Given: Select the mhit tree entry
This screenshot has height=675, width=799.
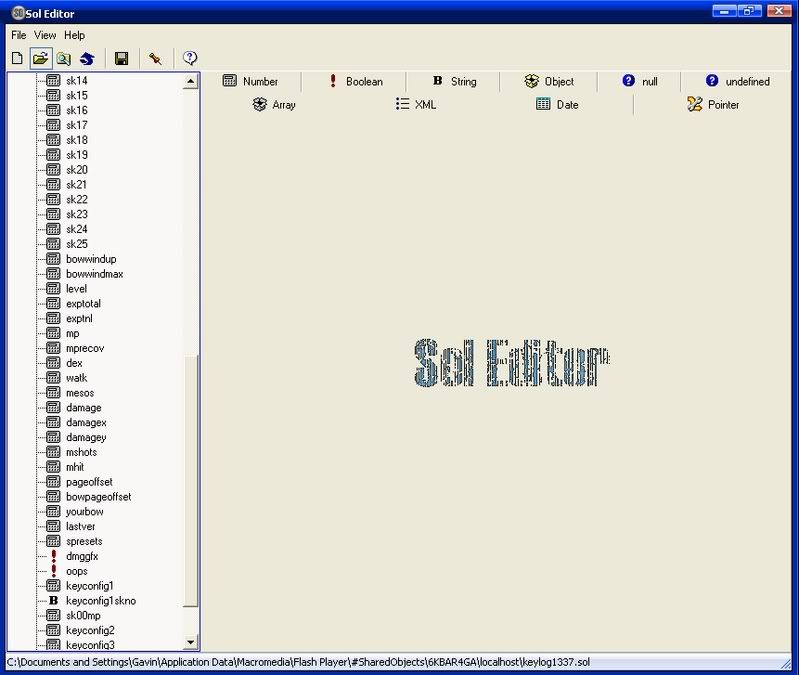Looking at the screenshot, I should pyautogui.click(x=75, y=467).
